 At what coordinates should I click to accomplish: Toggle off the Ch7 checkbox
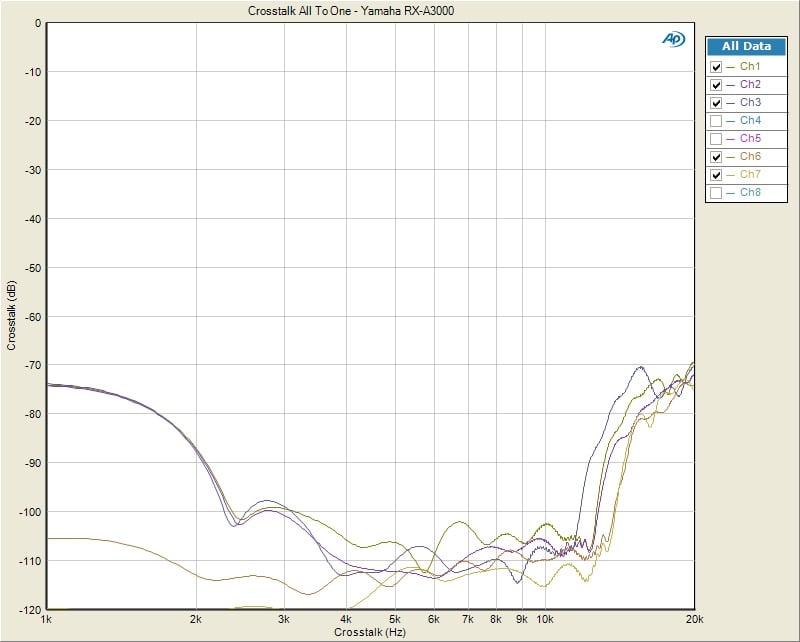(x=716, y=175)
